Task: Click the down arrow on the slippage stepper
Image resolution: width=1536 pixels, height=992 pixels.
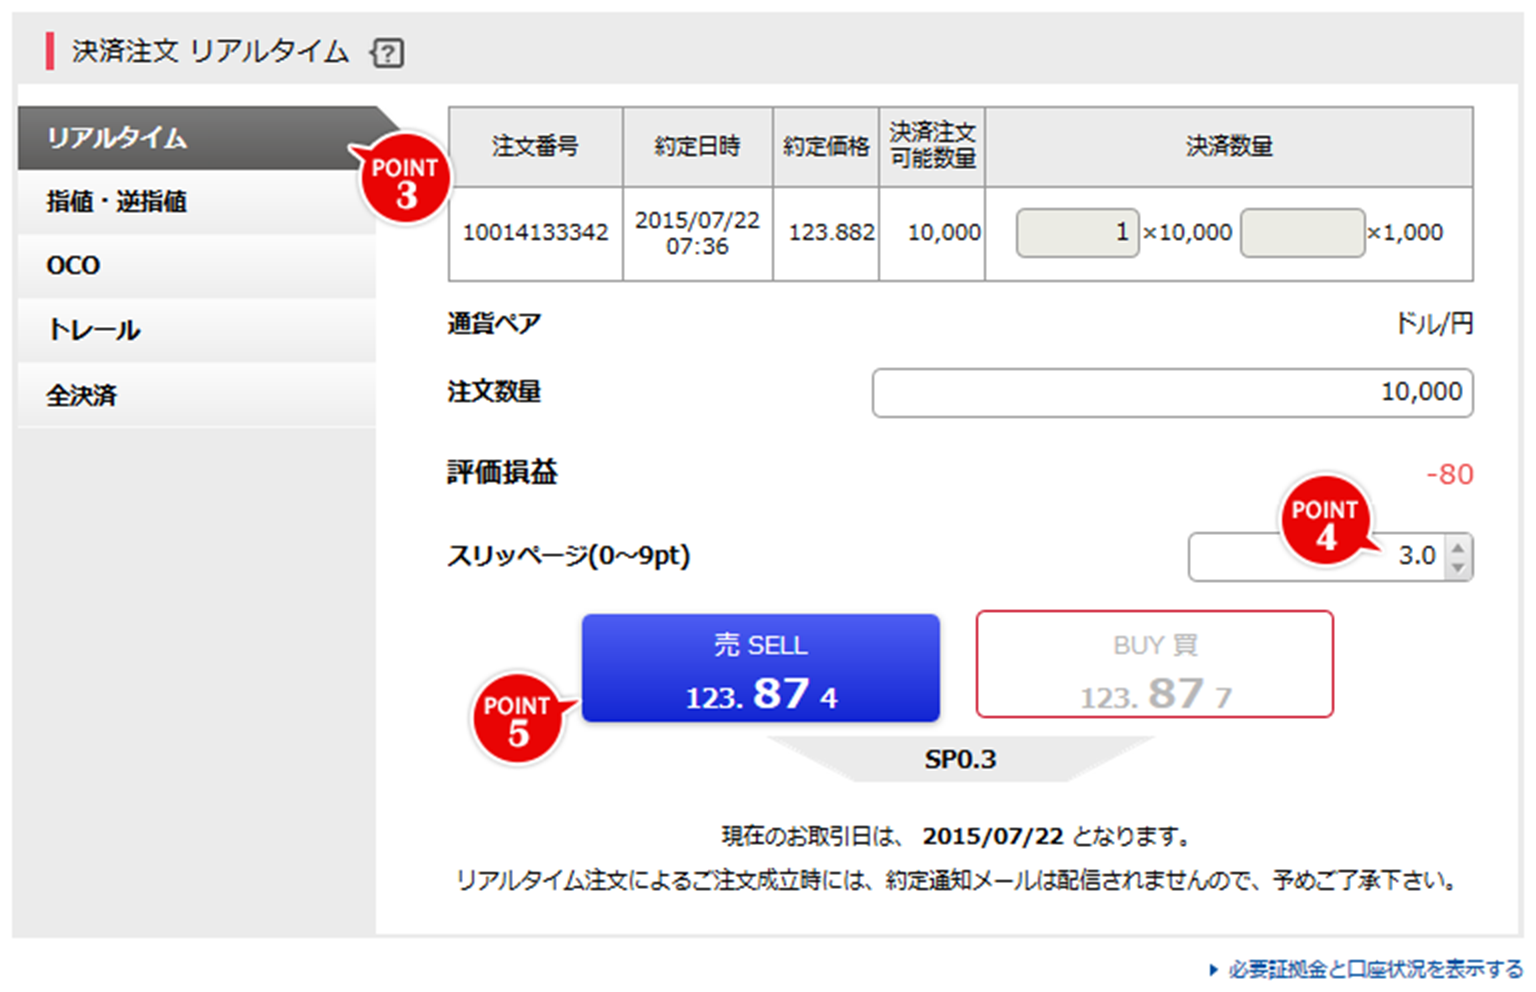Action: (1459, 565)
